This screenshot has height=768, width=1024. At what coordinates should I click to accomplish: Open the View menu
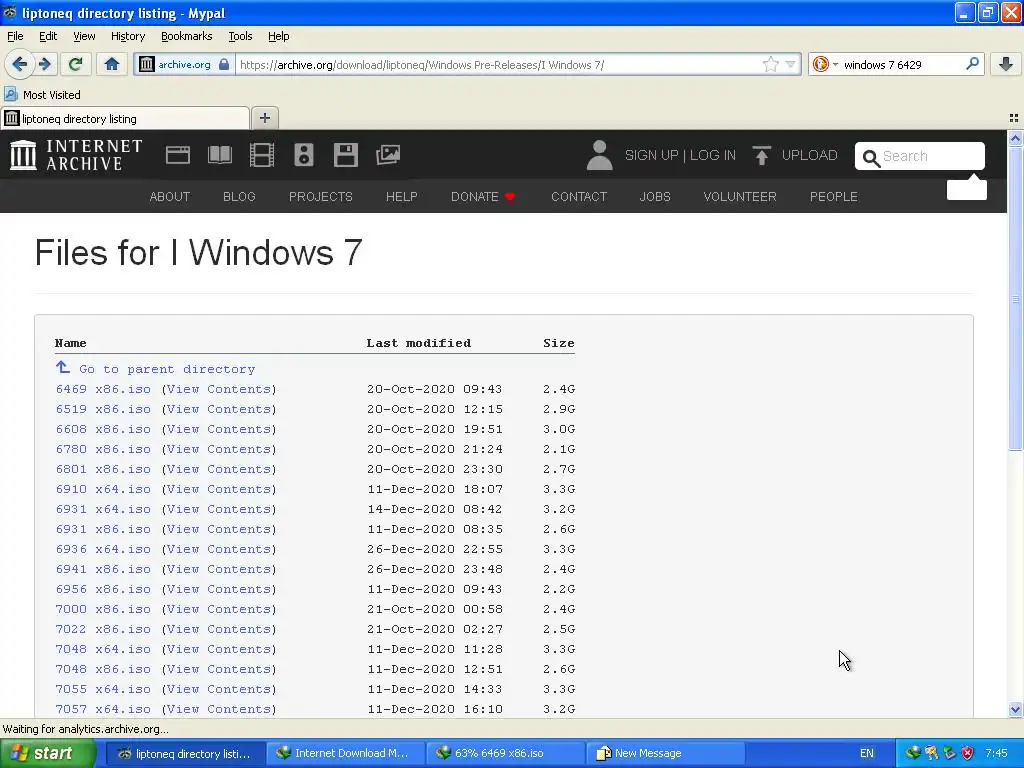(84, 36)
